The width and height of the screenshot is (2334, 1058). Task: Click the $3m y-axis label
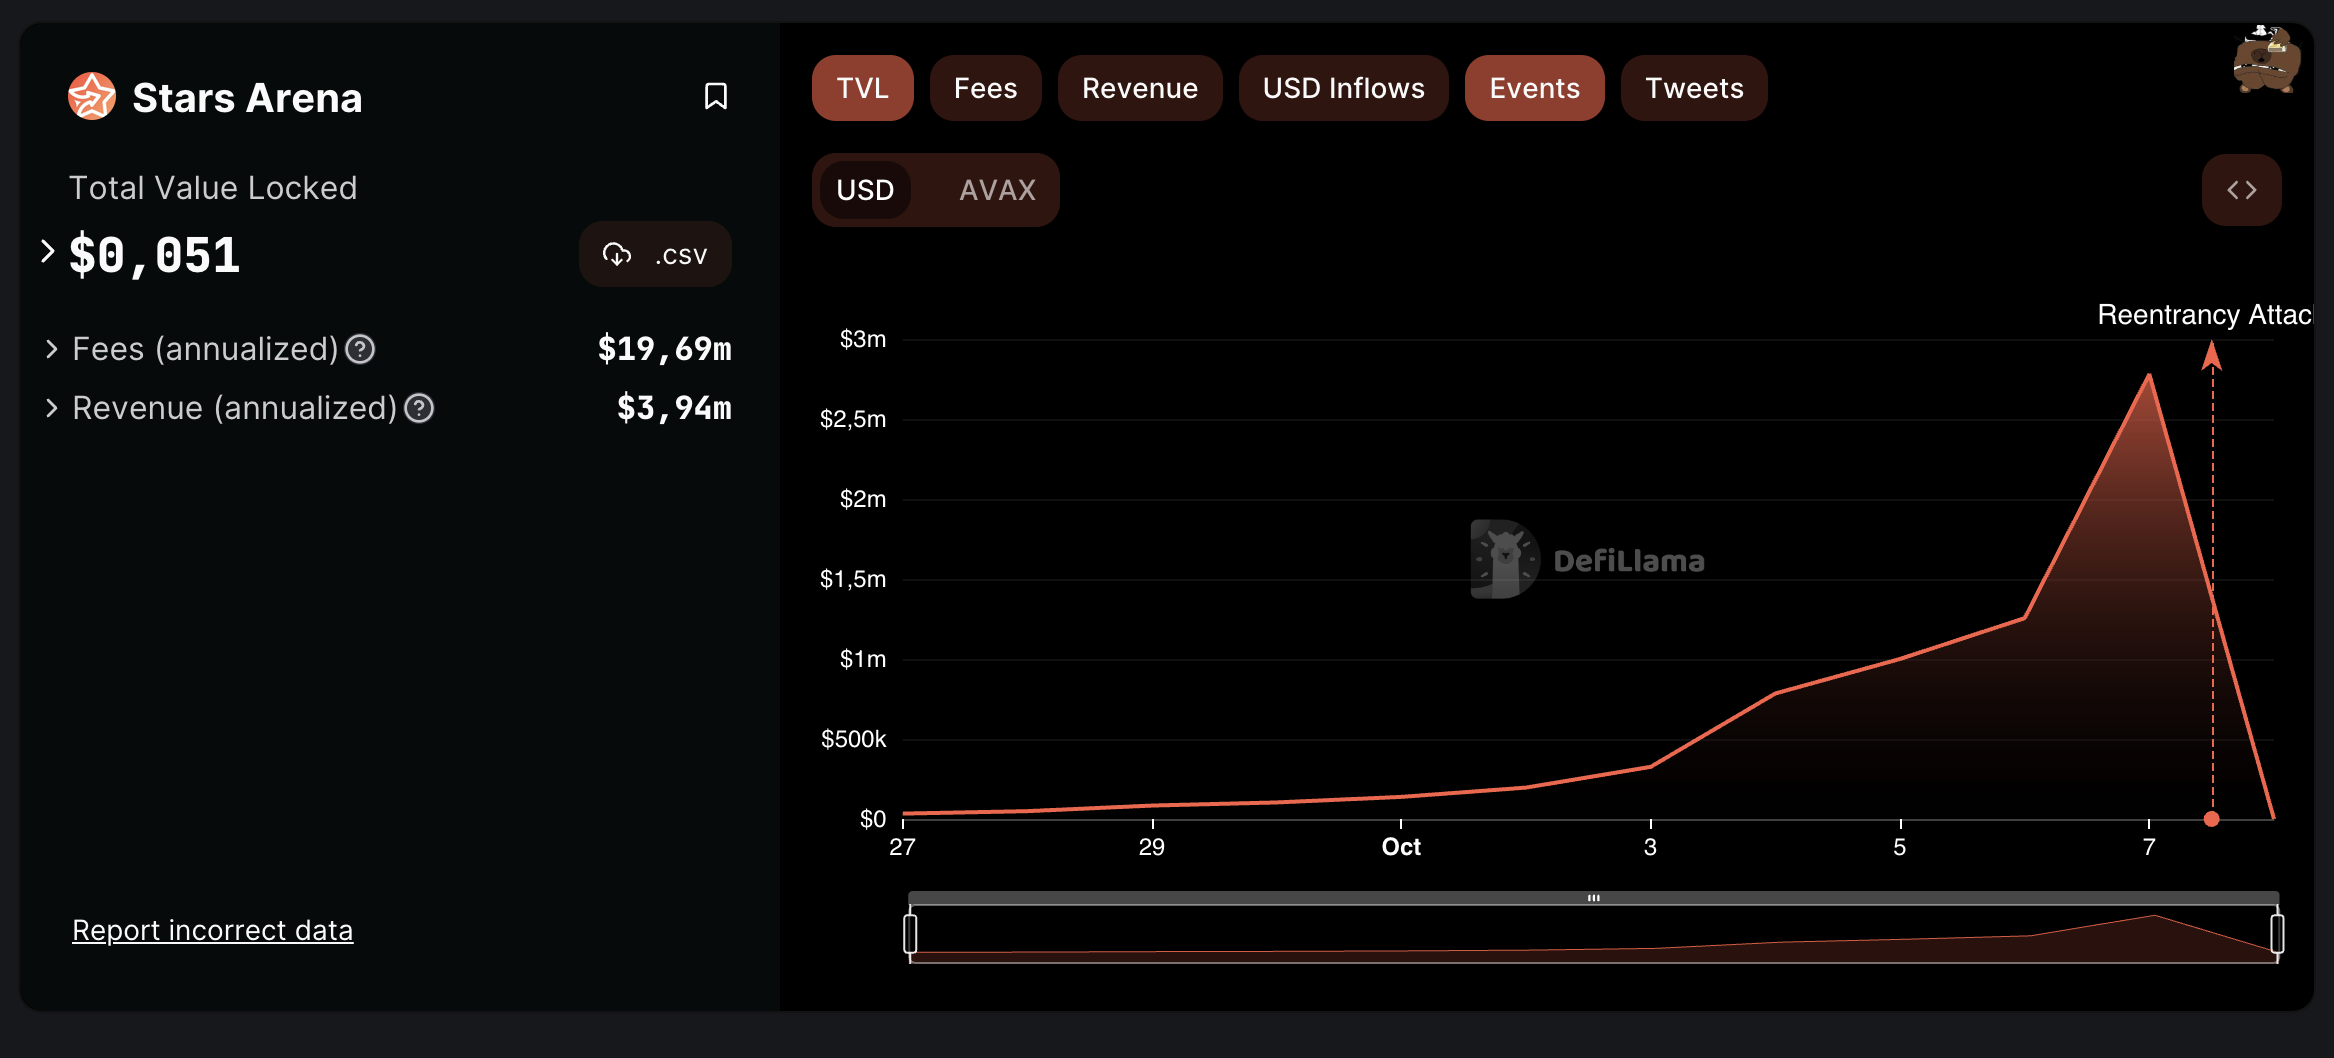pos(862,339)
